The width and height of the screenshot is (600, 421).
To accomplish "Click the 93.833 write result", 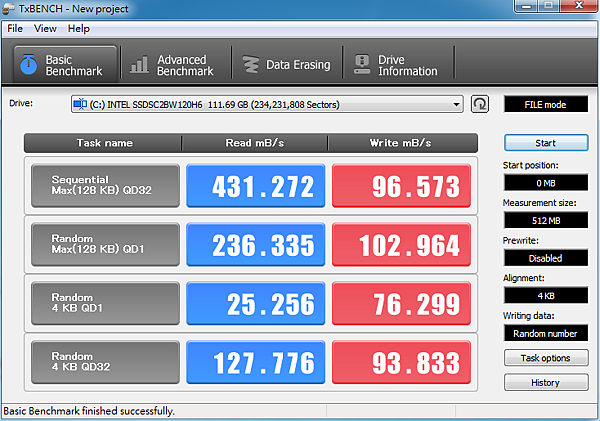I will point(401,362).
